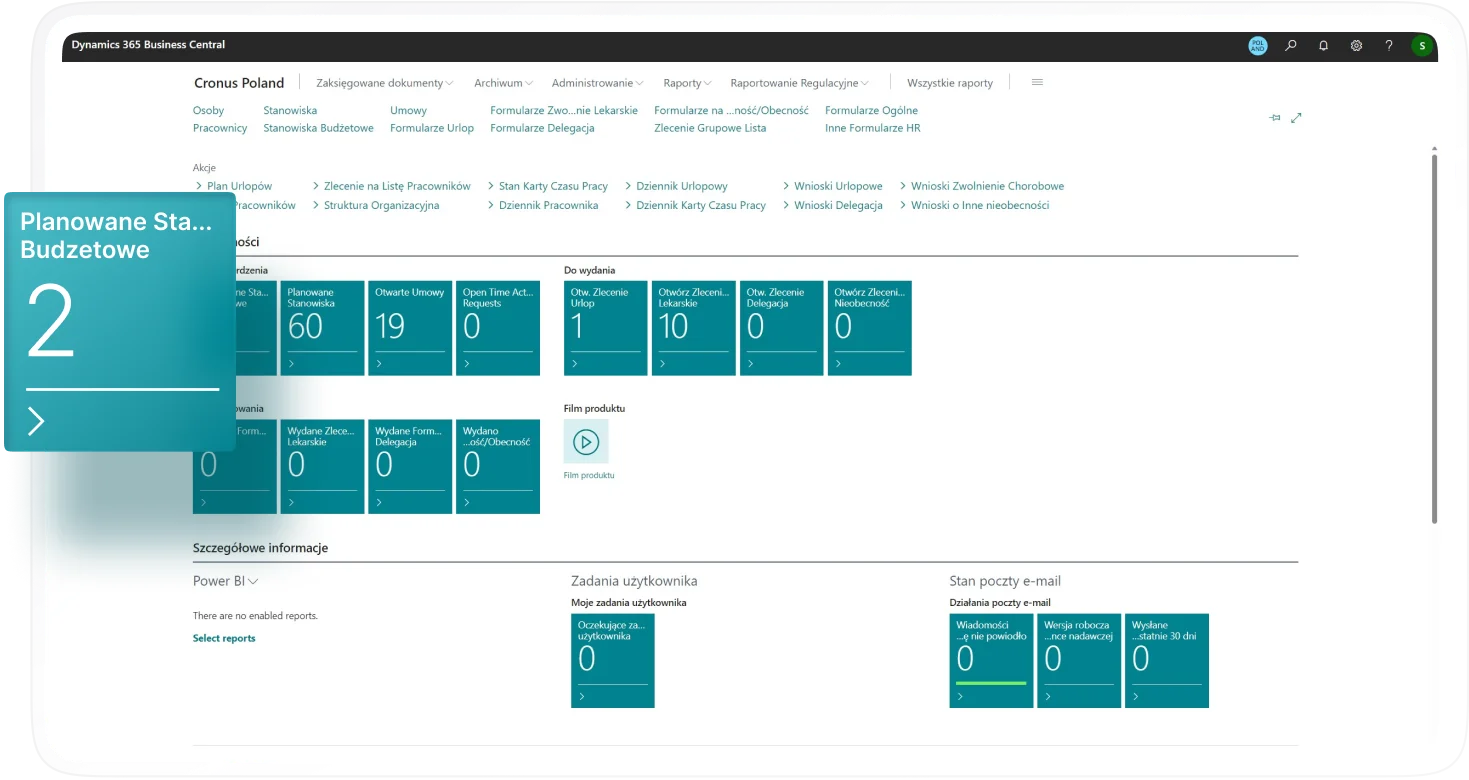The height and width of the screenshot is (780, 1469).
Task: Click the Select reports link
Action: click(224, 638)
